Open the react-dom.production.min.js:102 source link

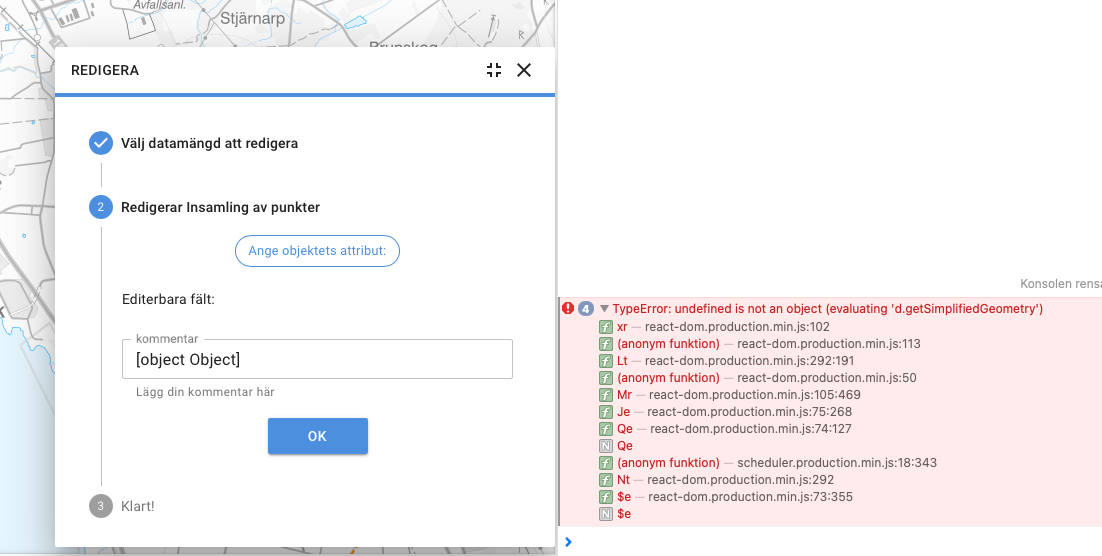click(x=737, y=327)
